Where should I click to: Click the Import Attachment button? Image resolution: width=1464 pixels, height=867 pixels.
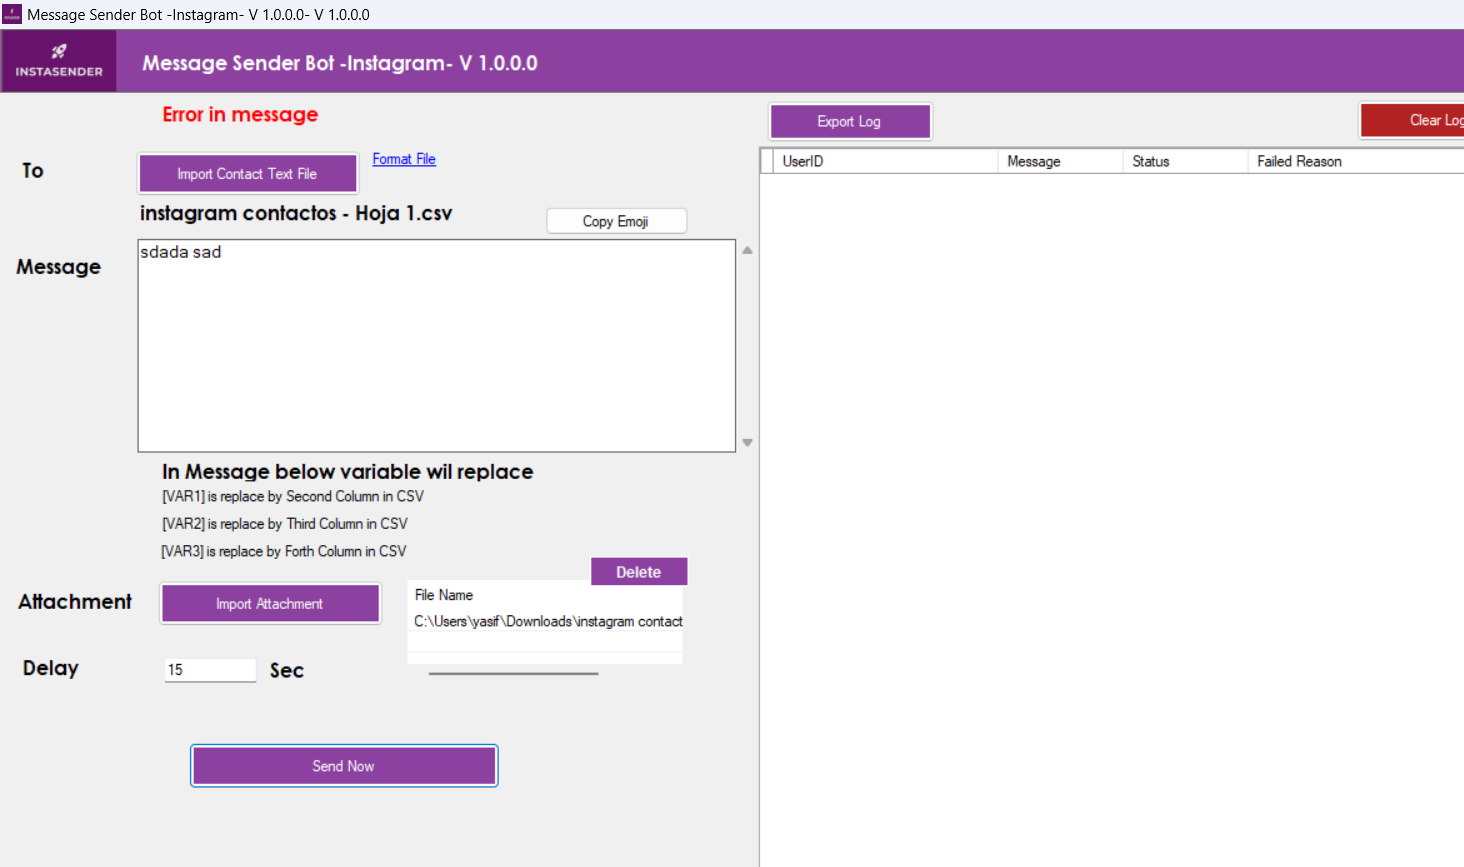[270, 603]
